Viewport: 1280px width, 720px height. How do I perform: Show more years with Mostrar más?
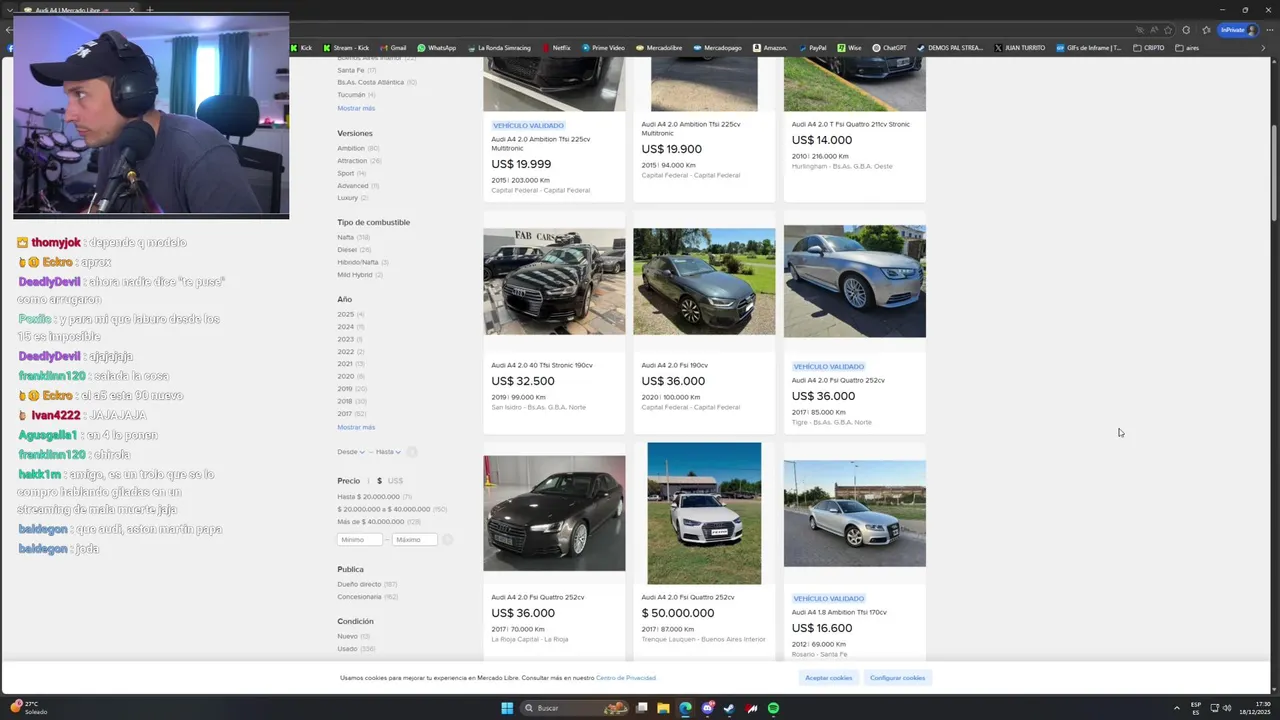click(x=356, y=427)
